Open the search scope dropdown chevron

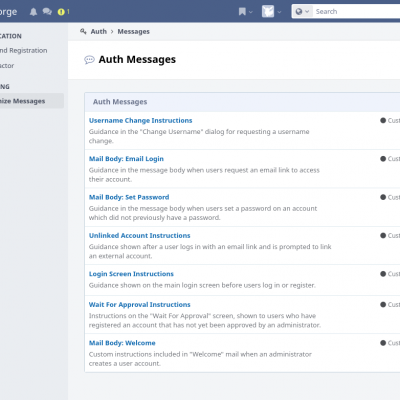pyautogui.click(x=307, y=12)
